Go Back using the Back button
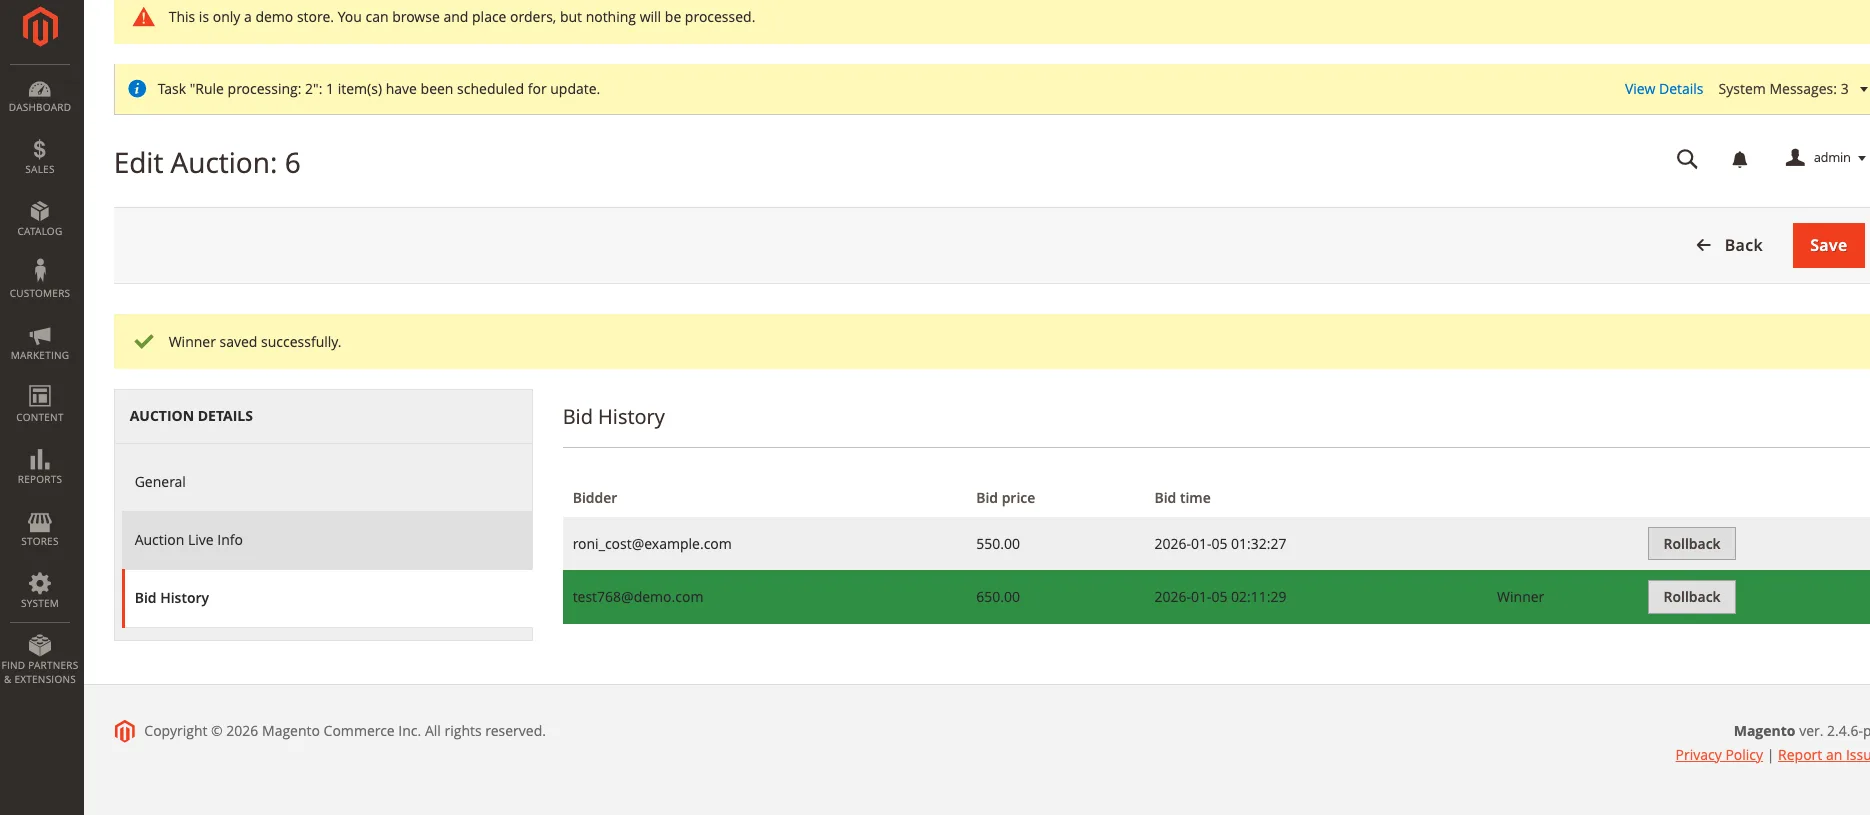Viewport: 1870px width, 815px height. (x=1729, y=245)
